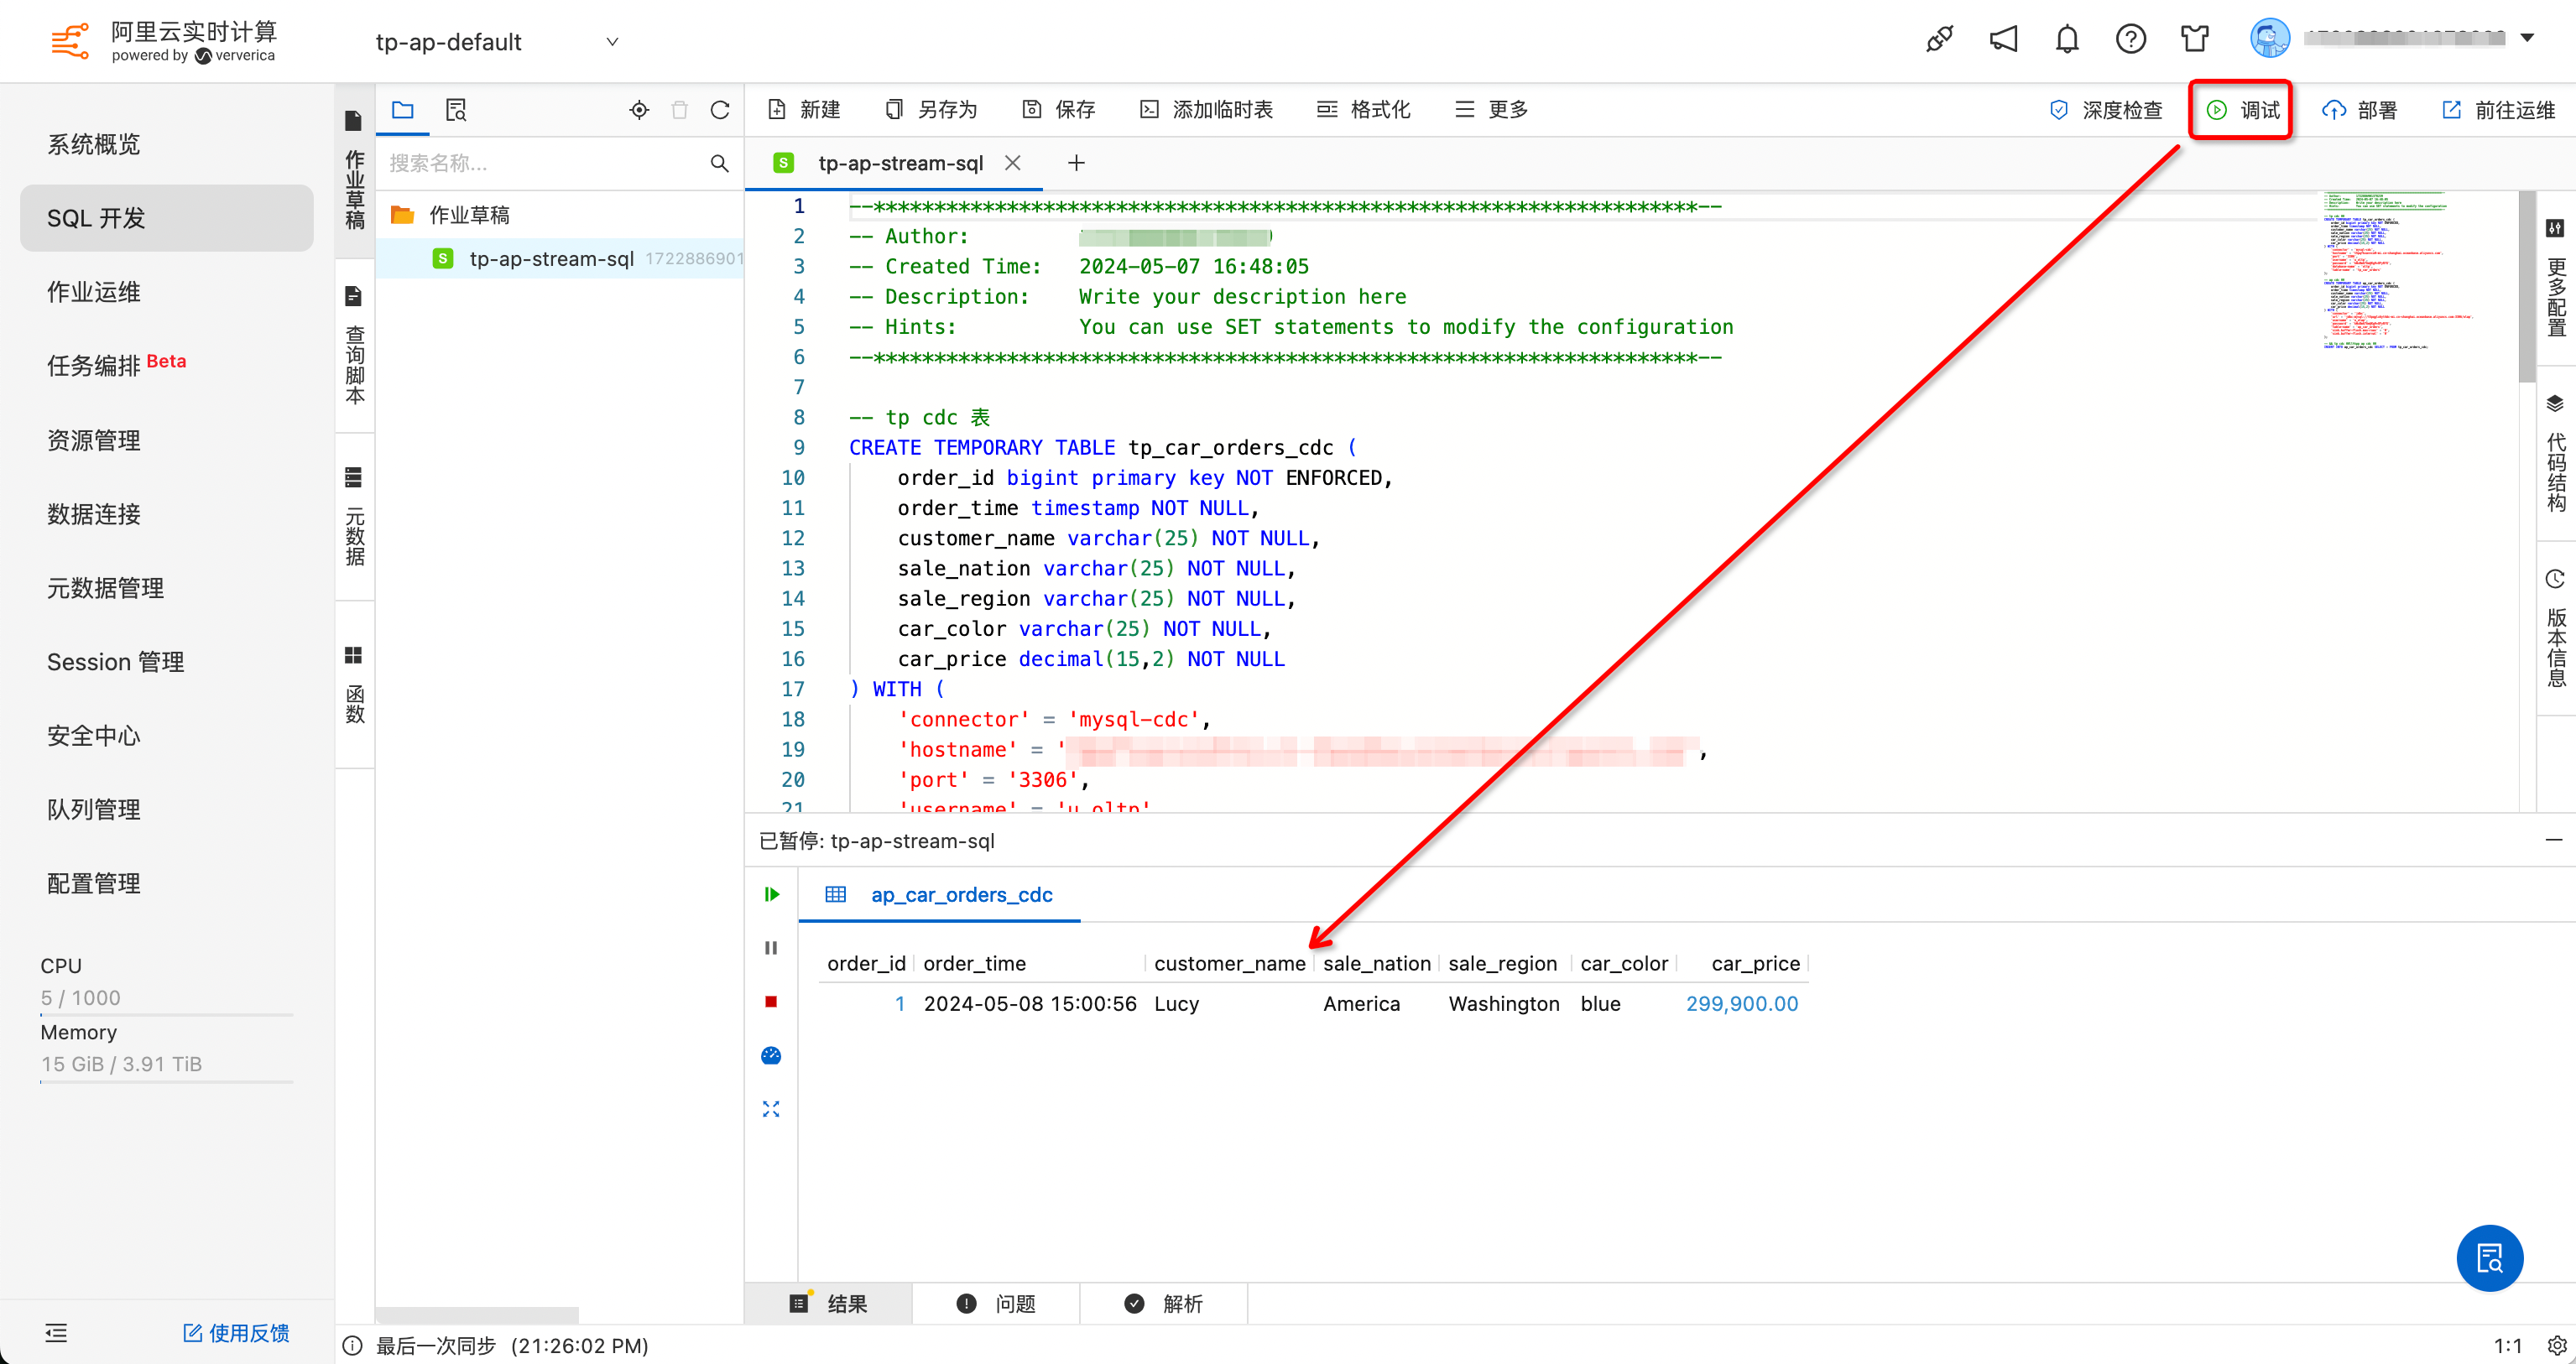This screenshot has height=1364, width=2576.
Task: Expand the tp-ap-default workspace dropdown
Action: (612, 42)
